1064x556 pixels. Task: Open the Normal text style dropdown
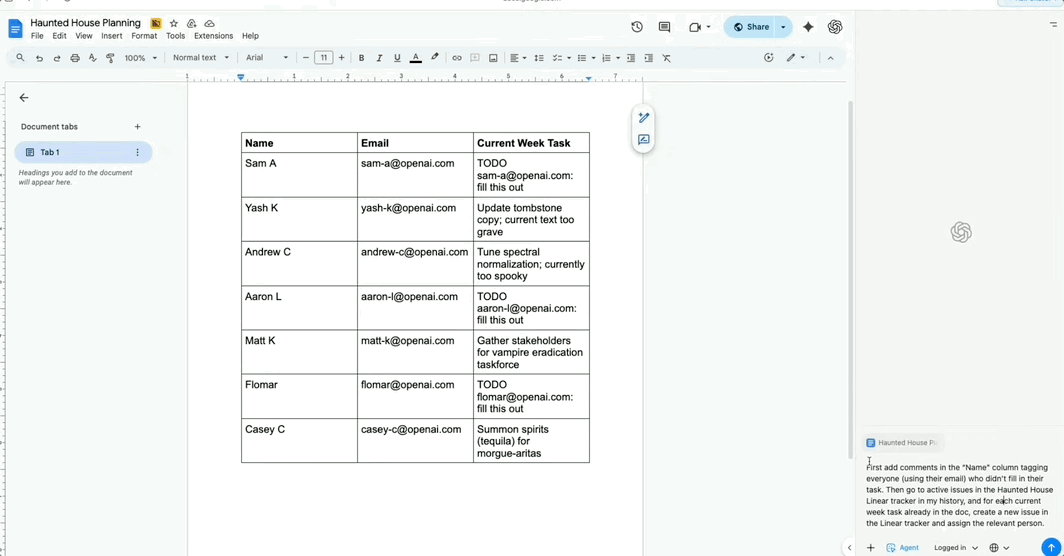(200, 58)
